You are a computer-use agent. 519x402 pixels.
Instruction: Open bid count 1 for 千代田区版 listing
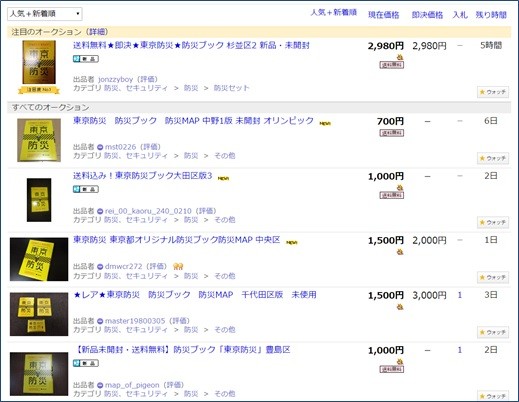460,295
